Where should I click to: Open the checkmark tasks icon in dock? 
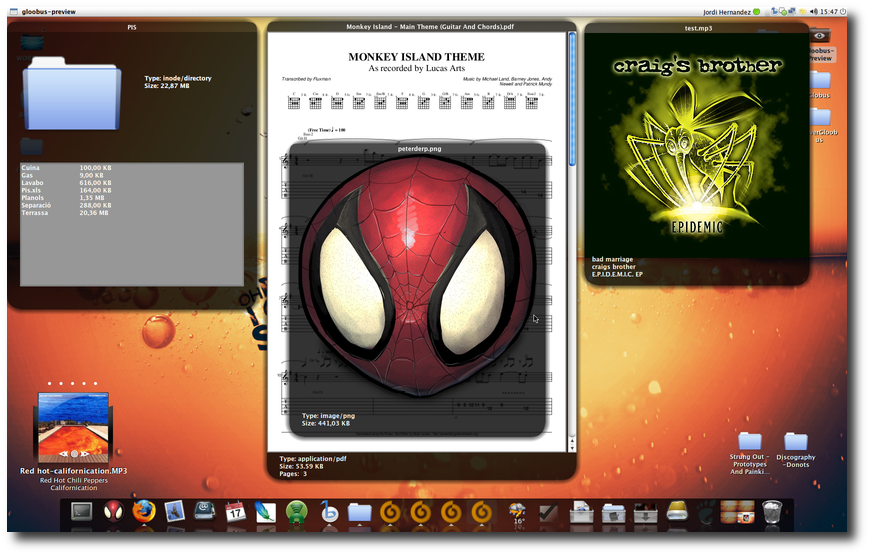548,512
